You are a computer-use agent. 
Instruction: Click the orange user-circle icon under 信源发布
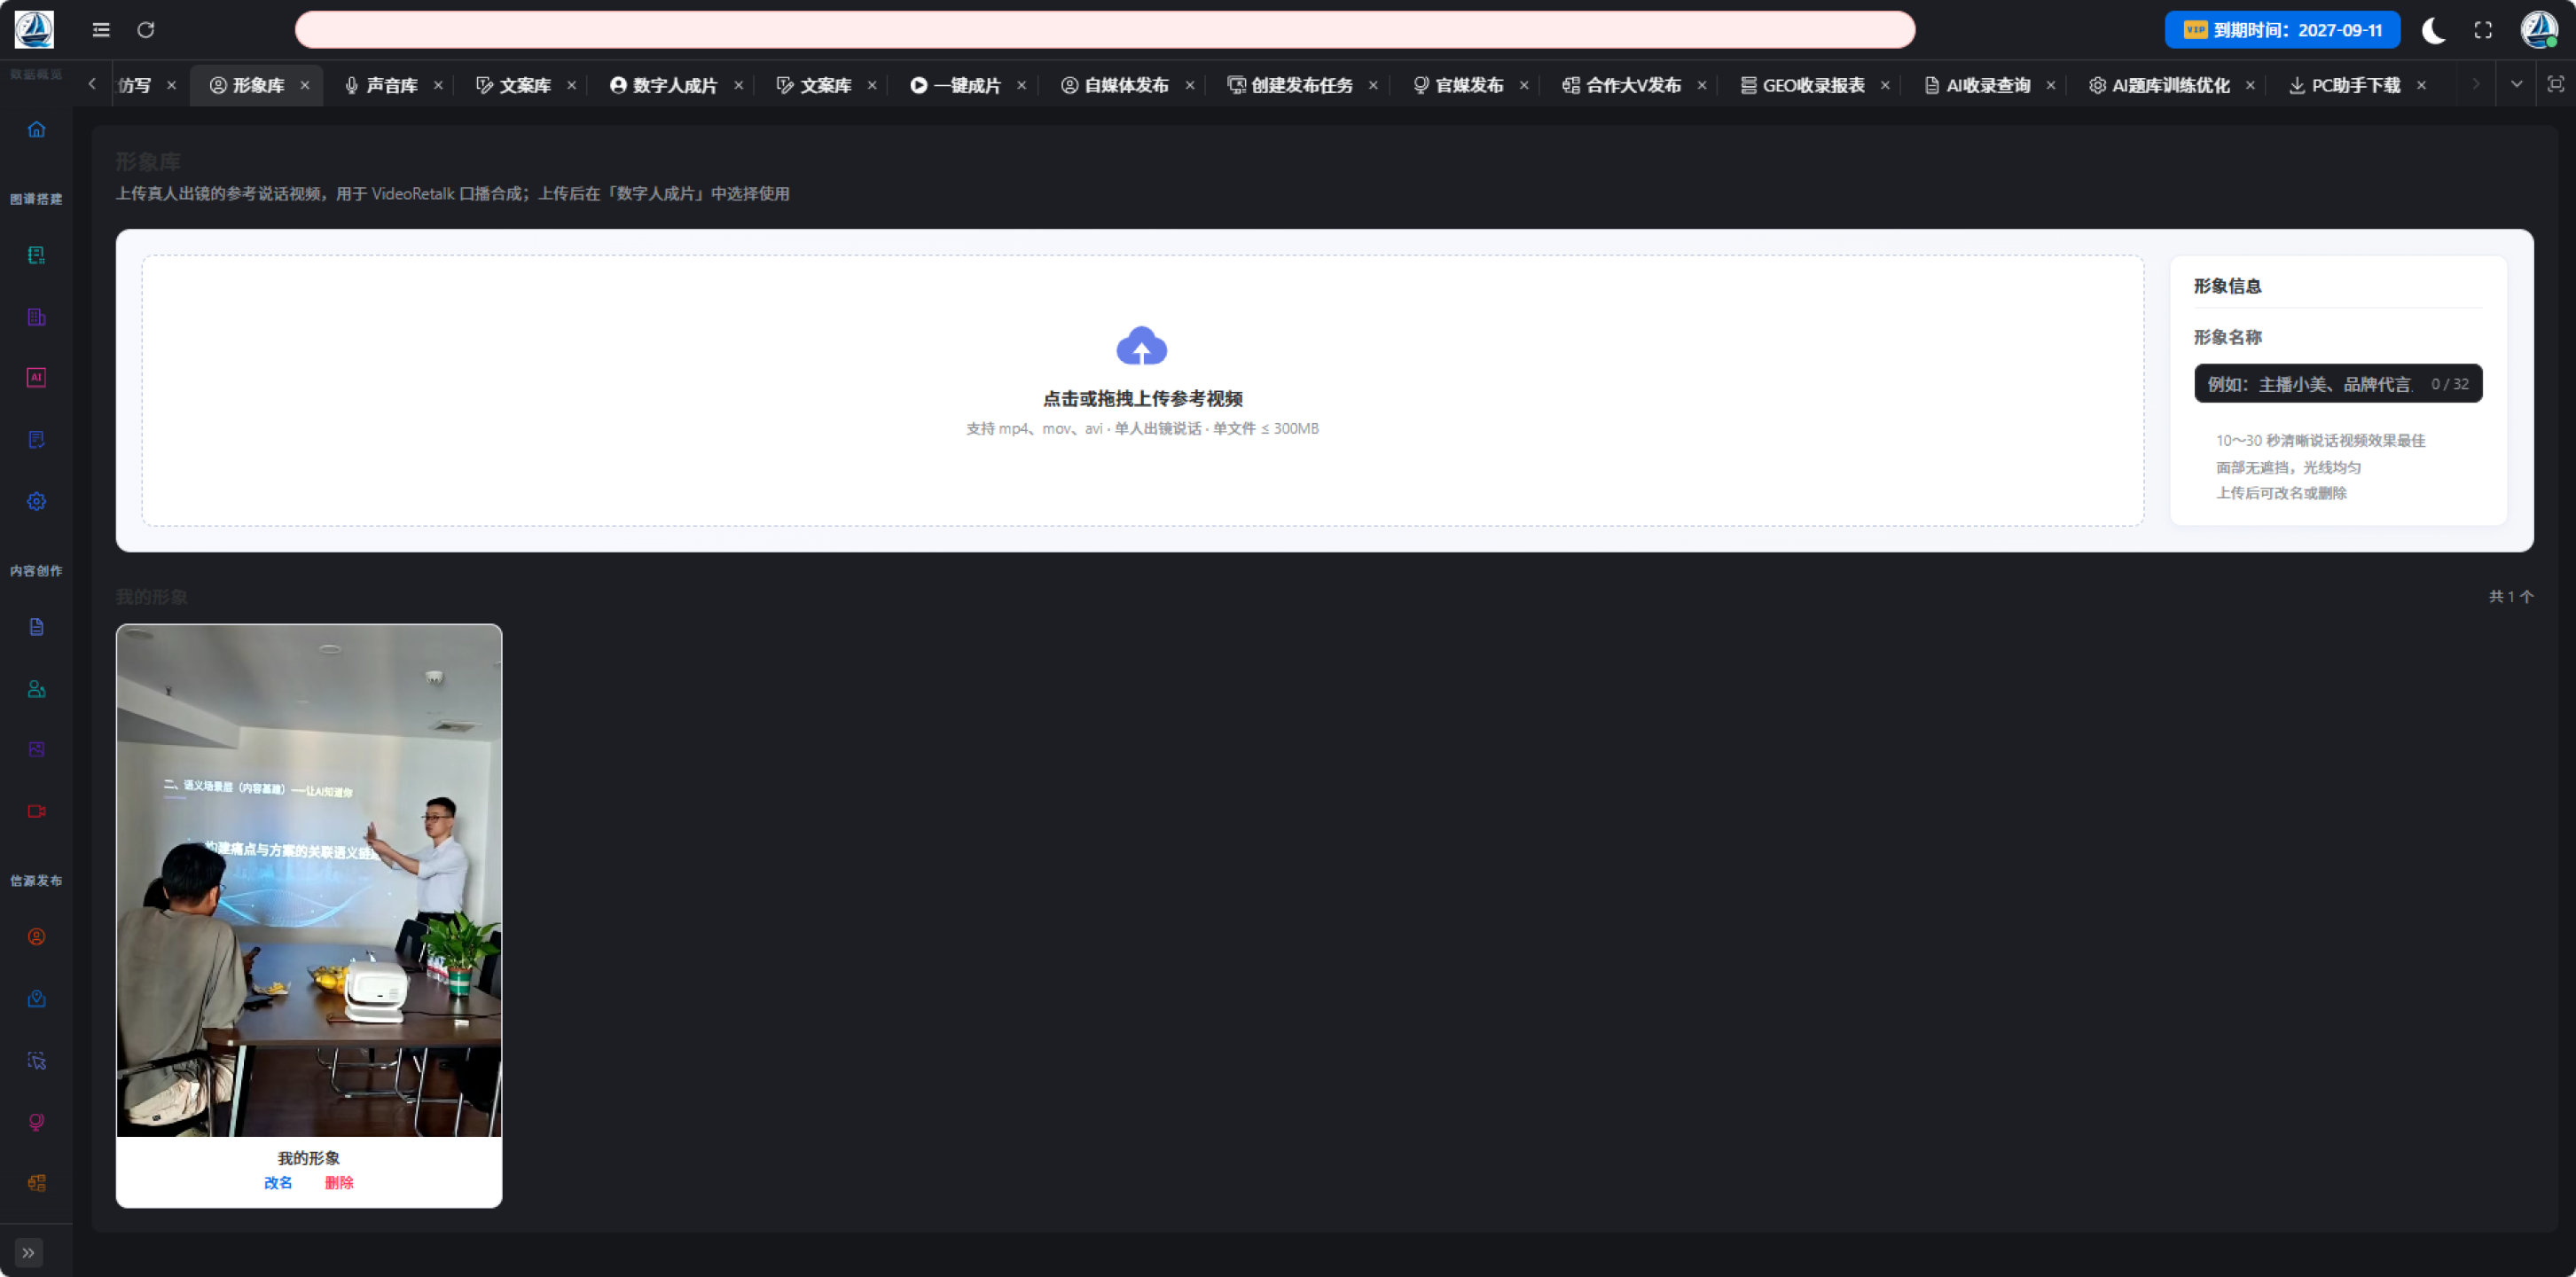36,937
